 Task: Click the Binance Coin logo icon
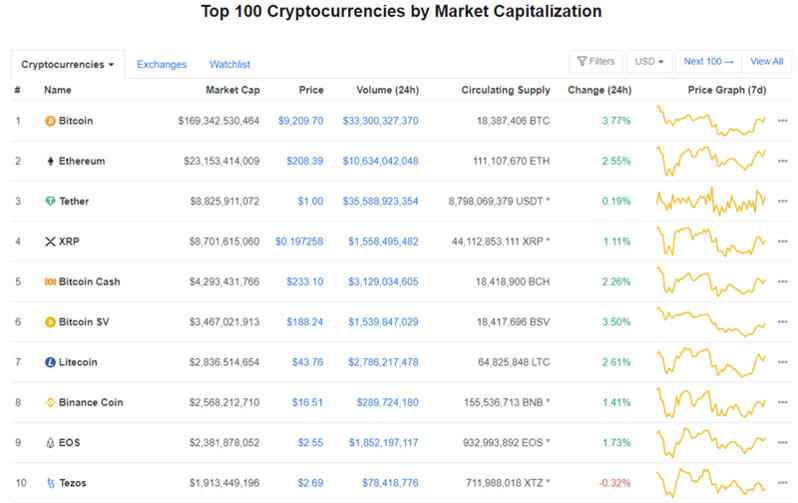click(x=50, y=402)
